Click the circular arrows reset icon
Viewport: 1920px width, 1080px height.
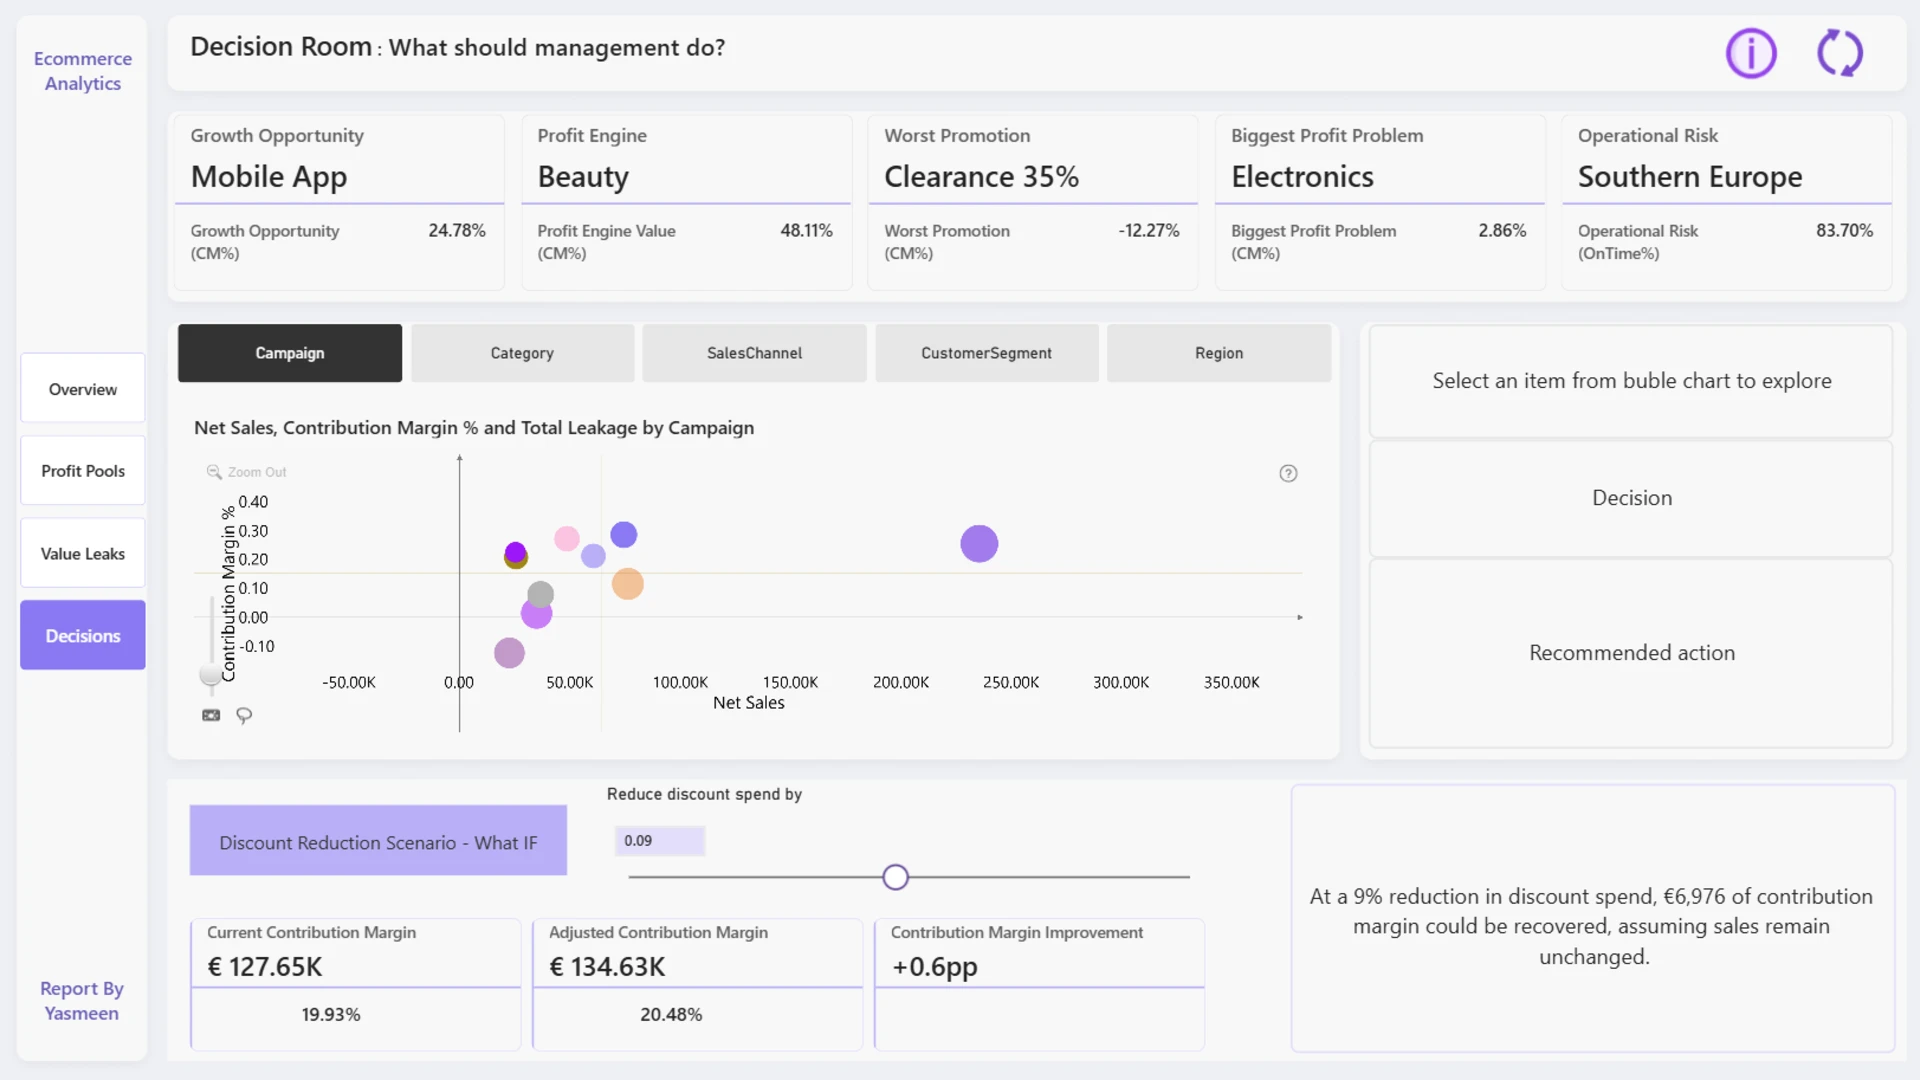1840,53
